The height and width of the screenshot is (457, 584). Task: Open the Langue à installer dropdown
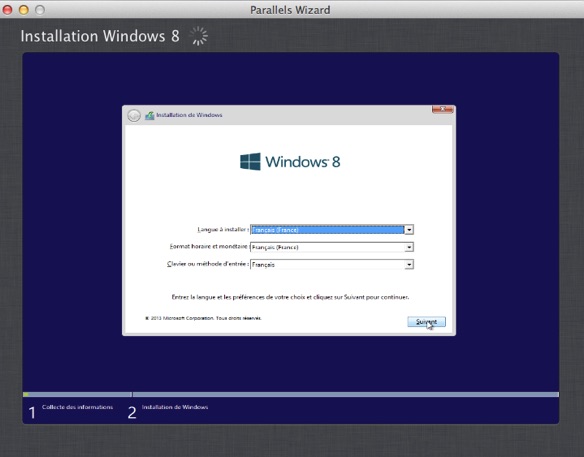point(332,230)
